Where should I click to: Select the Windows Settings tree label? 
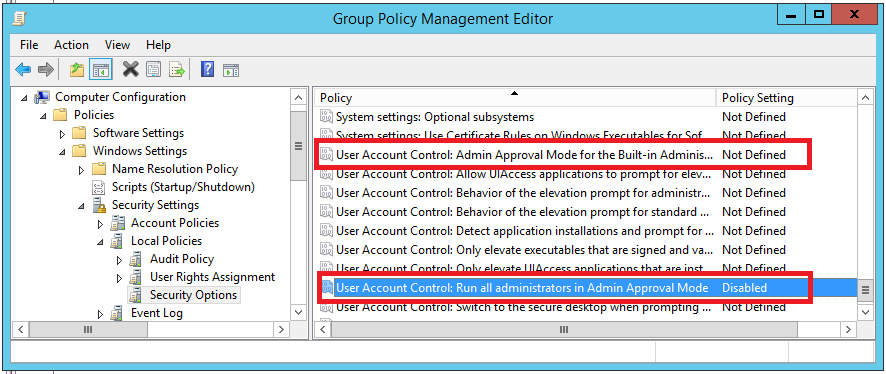point(140,151)
